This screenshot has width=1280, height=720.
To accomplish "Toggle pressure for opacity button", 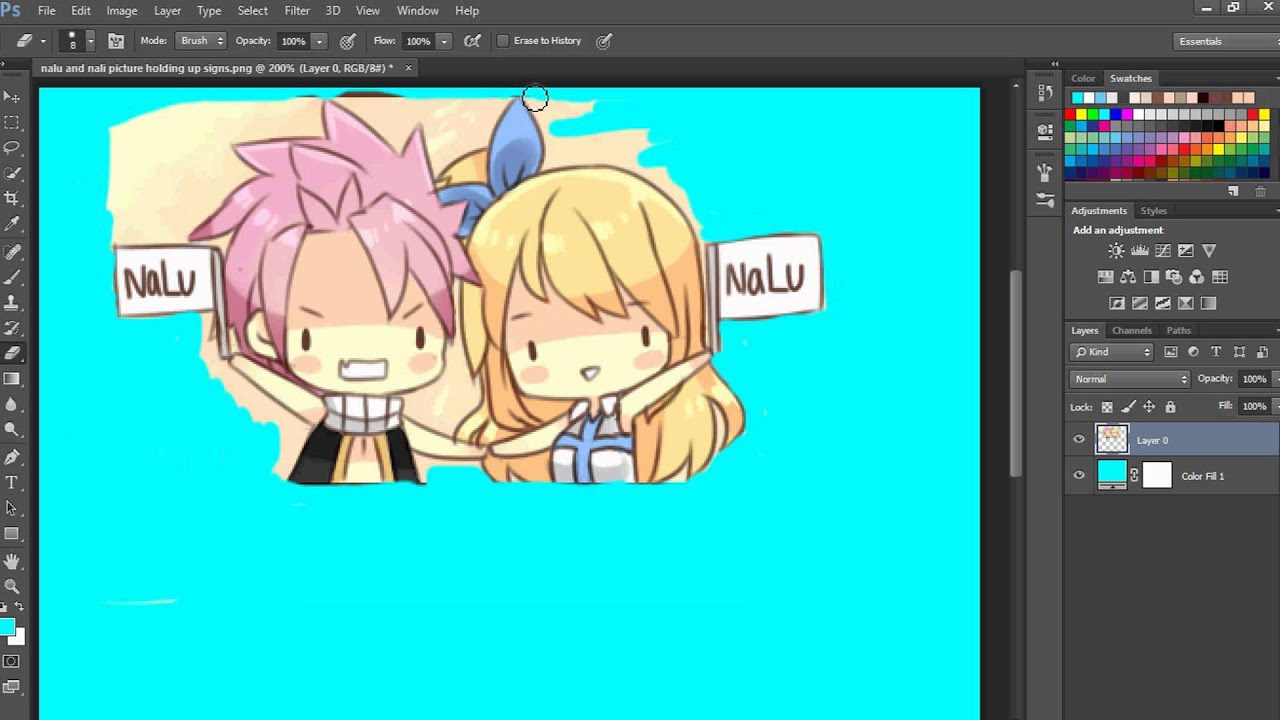I will (x=348, y=41).
